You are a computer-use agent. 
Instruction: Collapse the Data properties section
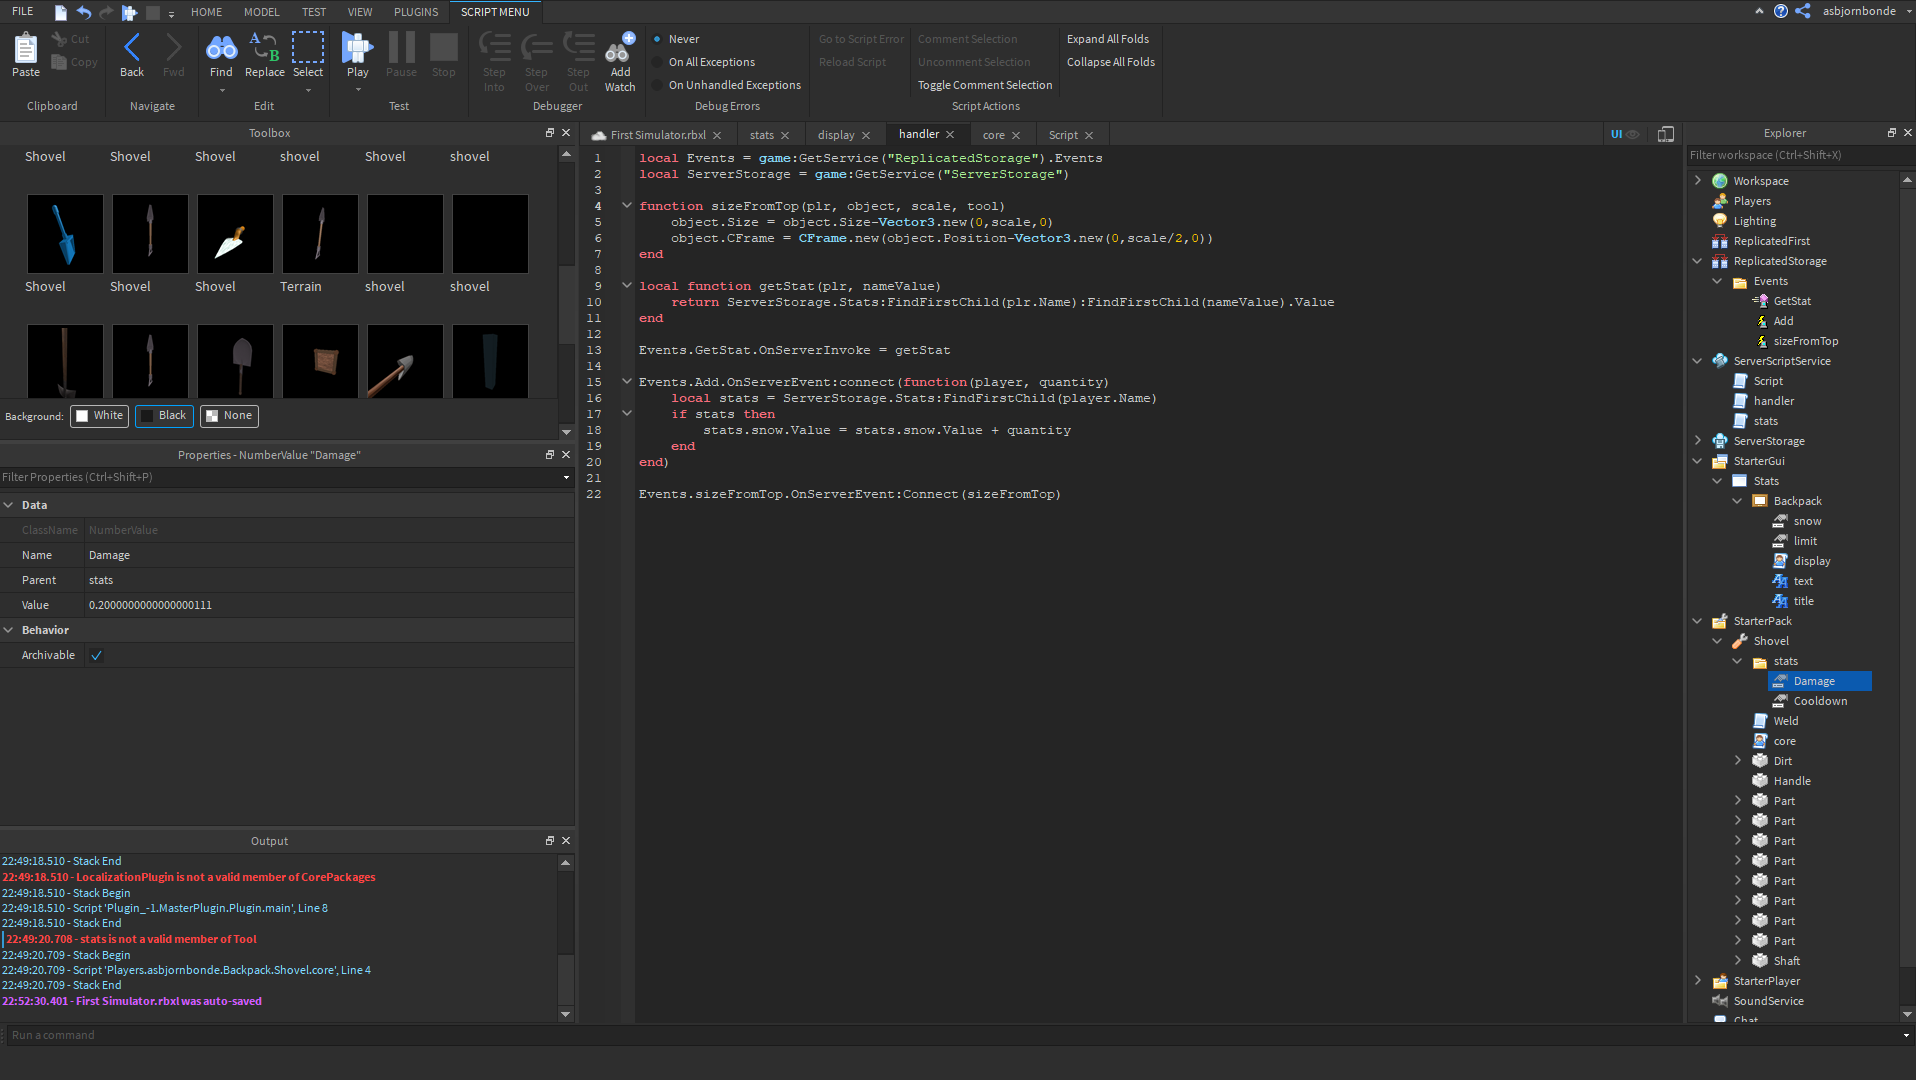point(9,505)
